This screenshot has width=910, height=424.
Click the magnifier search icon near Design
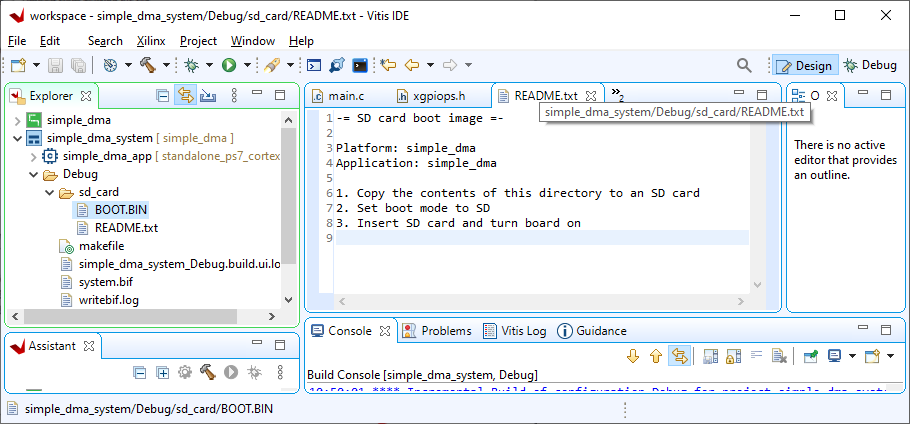[x=744, y=66]
